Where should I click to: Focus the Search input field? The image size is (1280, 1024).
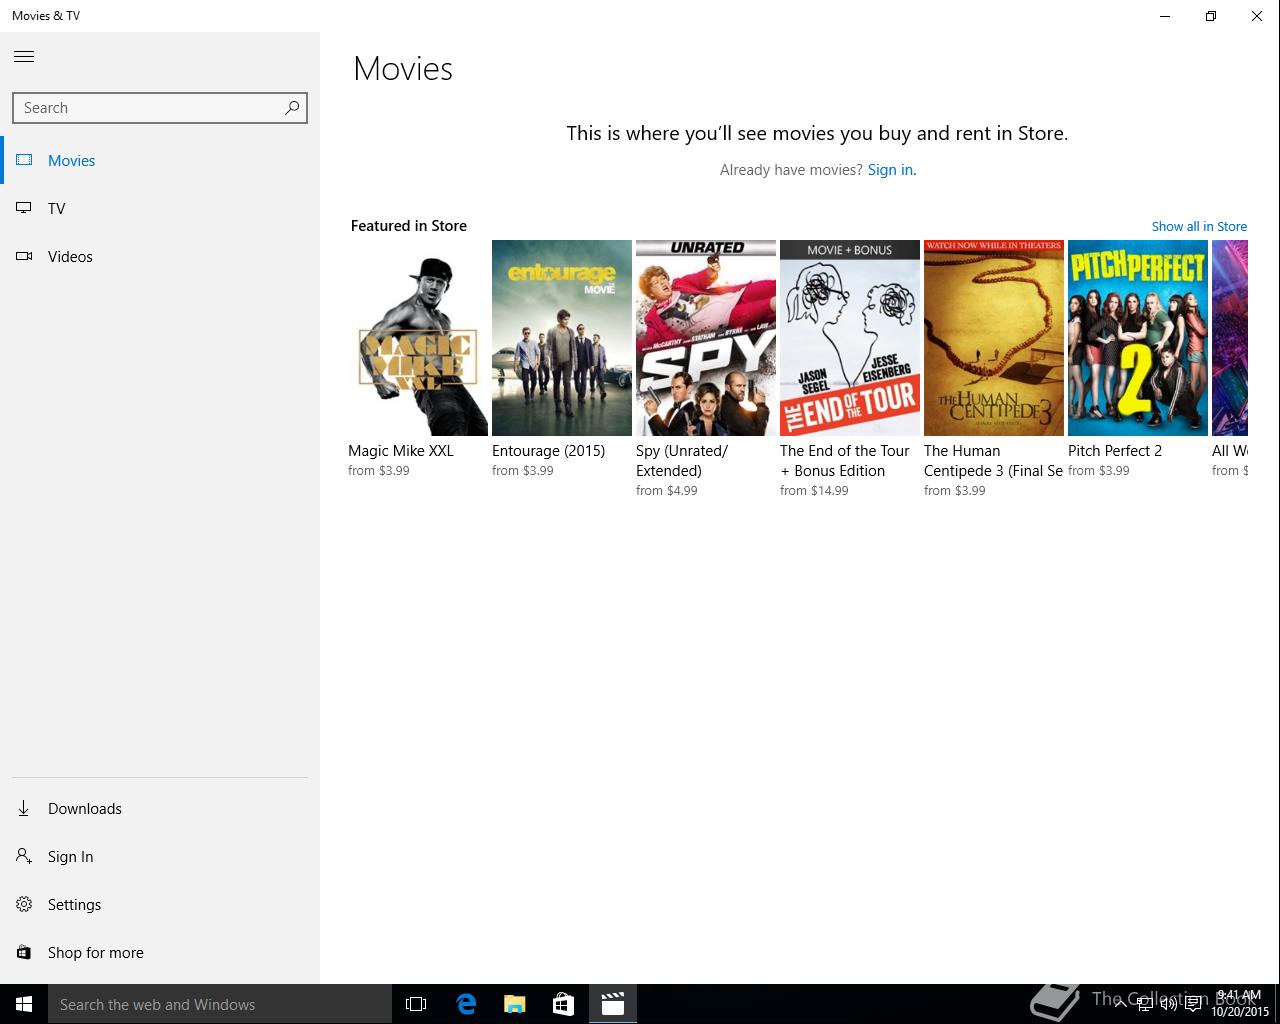tap(160, 108)
